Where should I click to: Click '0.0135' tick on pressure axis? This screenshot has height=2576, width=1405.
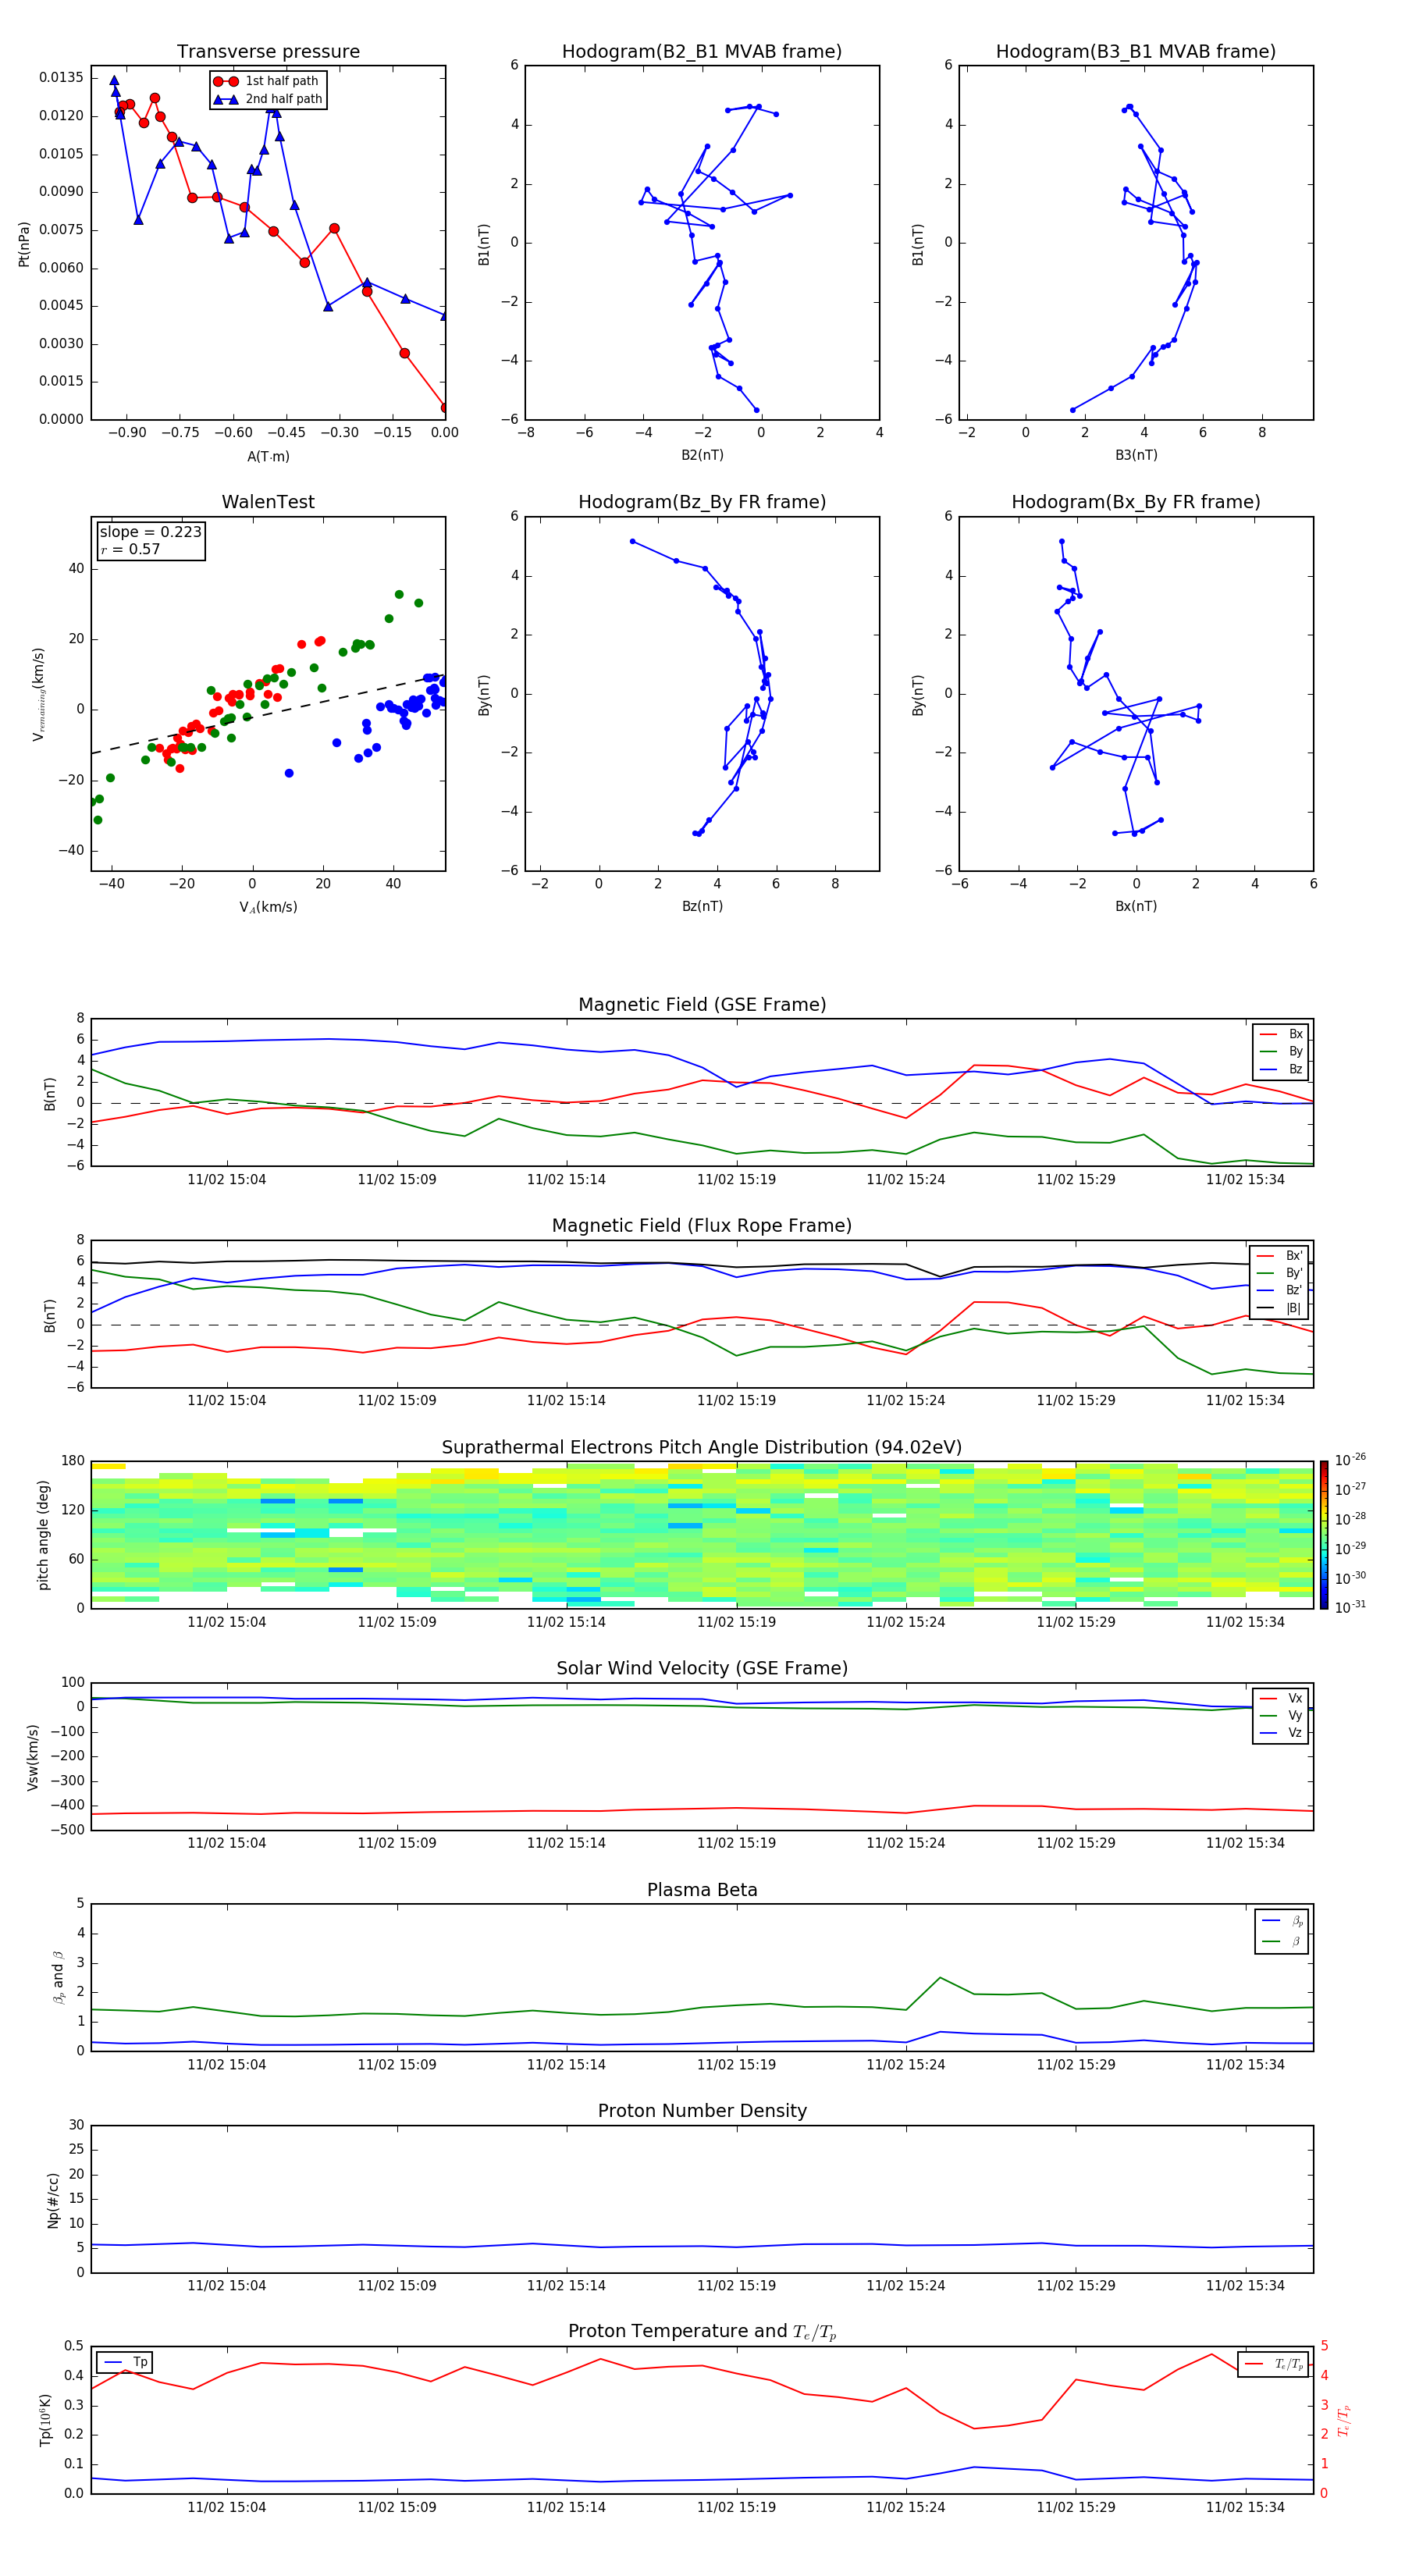click(x=62, y=78)
